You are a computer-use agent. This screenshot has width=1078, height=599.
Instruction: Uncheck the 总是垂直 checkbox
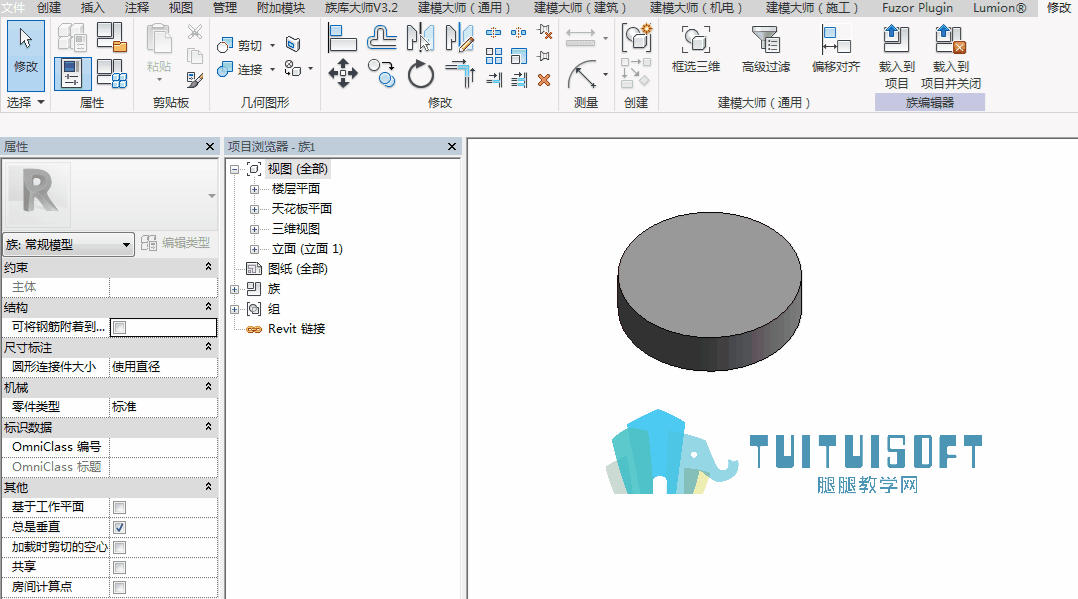coord(120,527)
